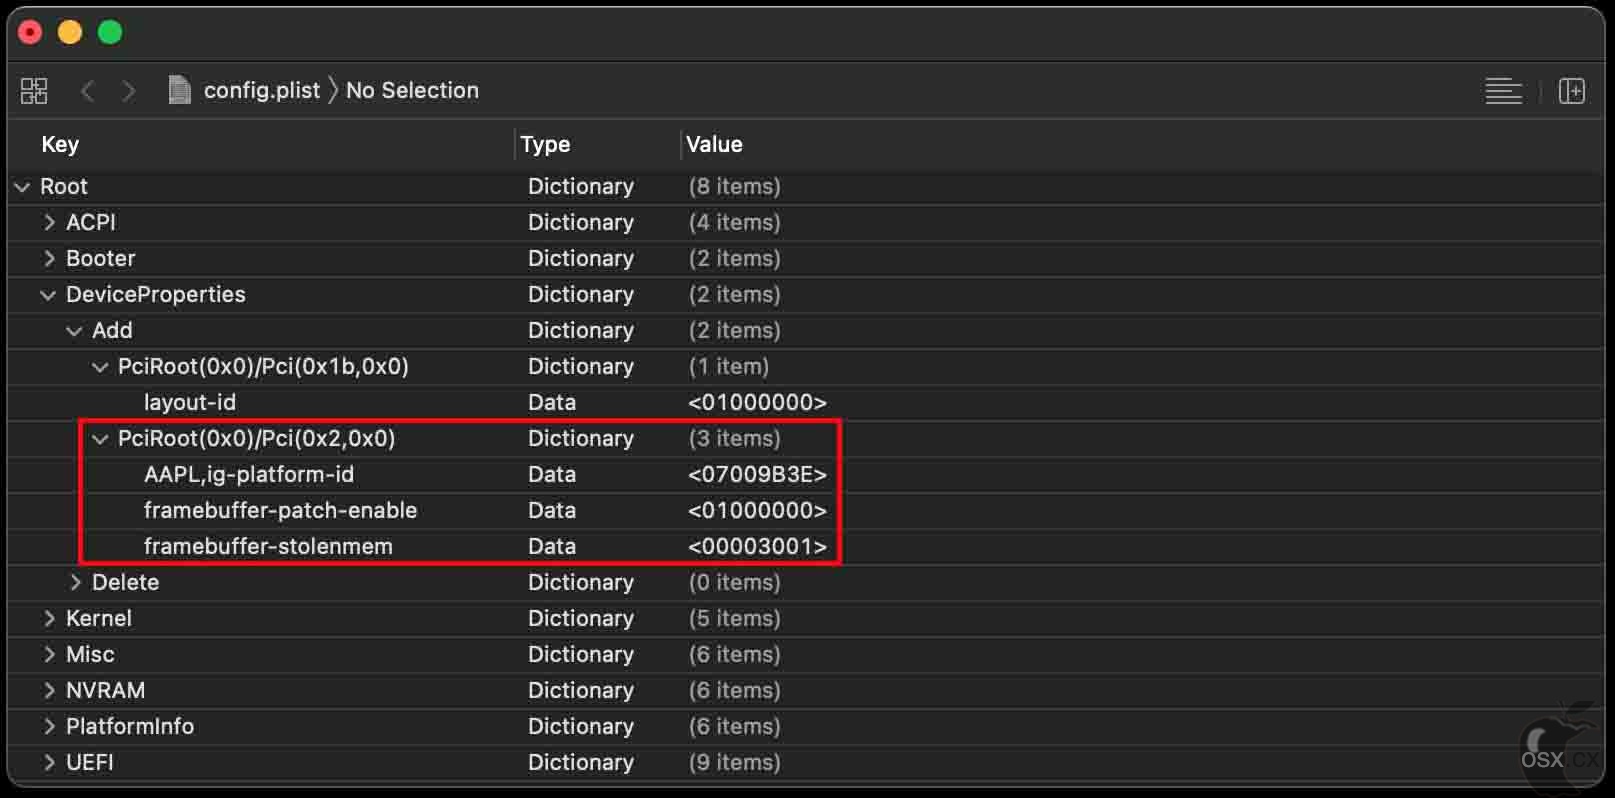Collapse the Root dictionary
The height and width of the screenshot is (798, 1615).
click(x=22, y=187)
